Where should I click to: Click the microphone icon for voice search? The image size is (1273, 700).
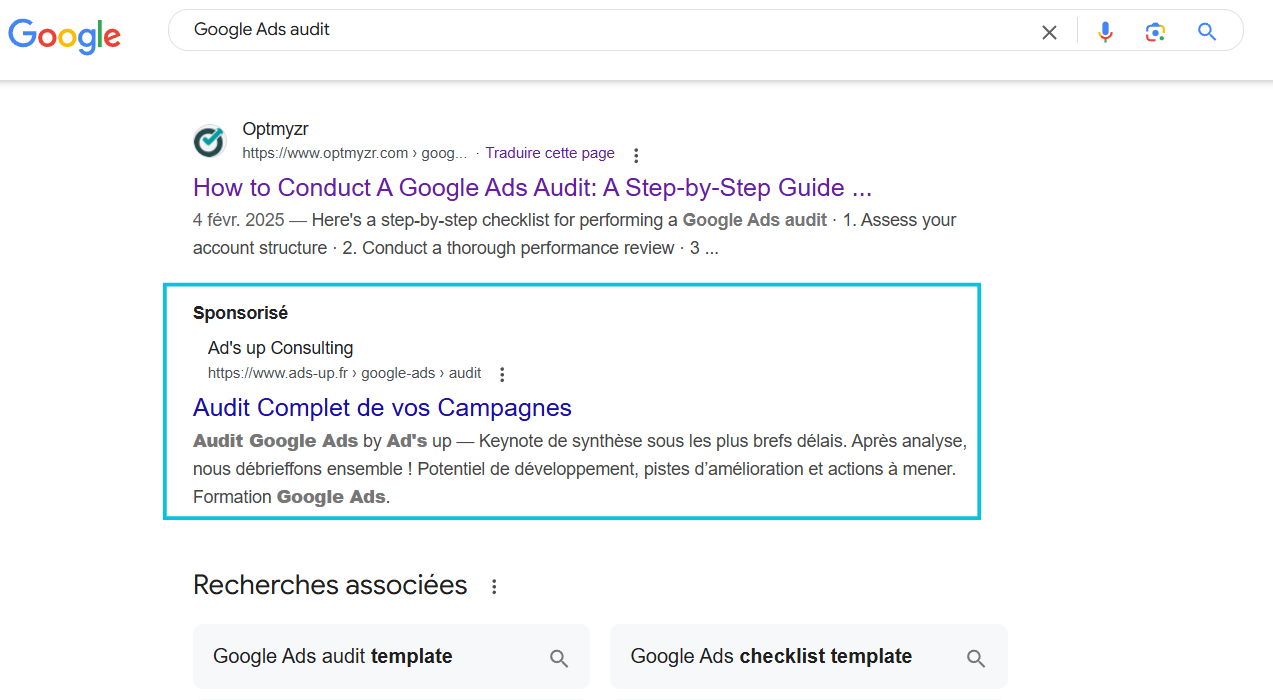[1104, 31]
